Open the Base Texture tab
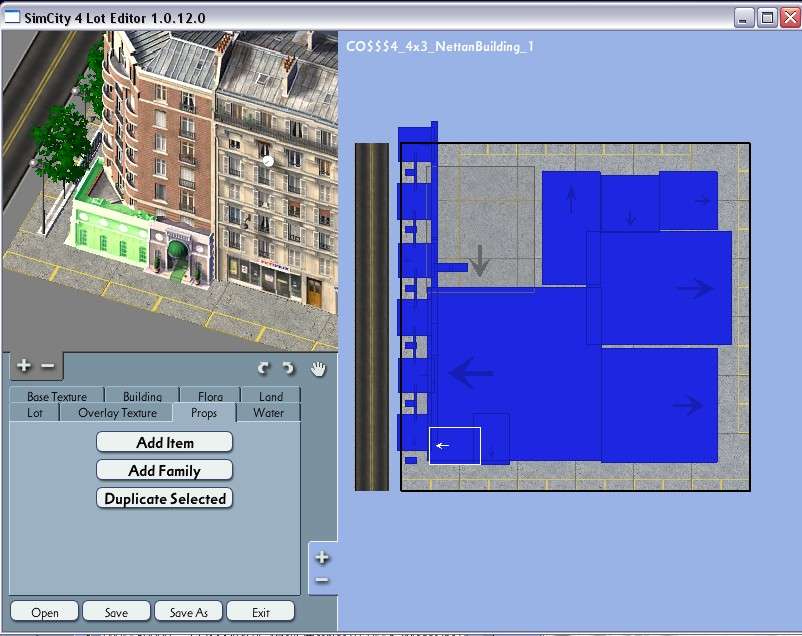 tap(57, 396)
